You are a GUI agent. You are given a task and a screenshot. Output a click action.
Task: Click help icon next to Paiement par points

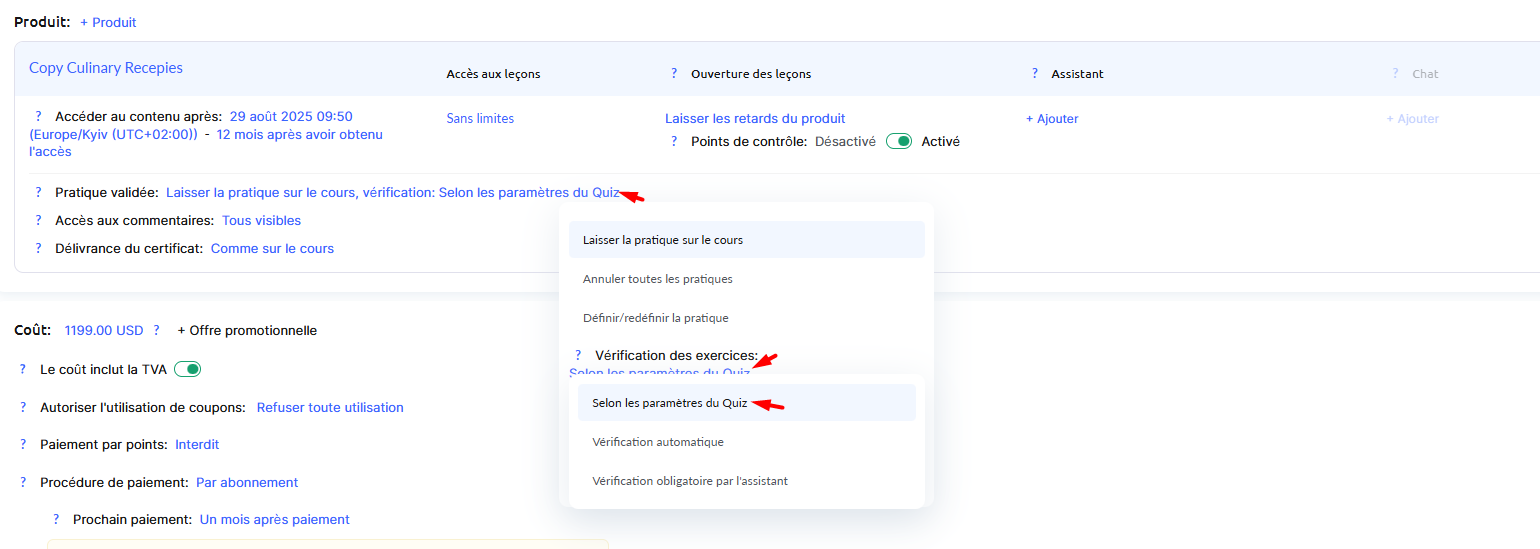point(23,445)
